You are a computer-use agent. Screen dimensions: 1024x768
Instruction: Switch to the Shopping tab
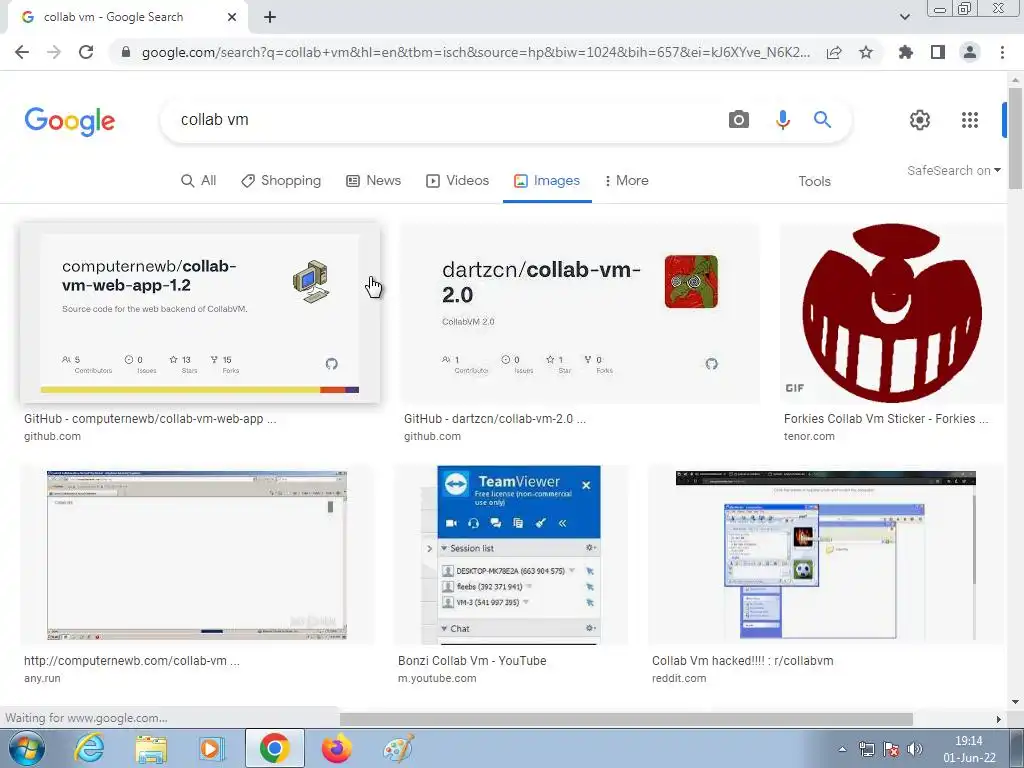(281, 181)
